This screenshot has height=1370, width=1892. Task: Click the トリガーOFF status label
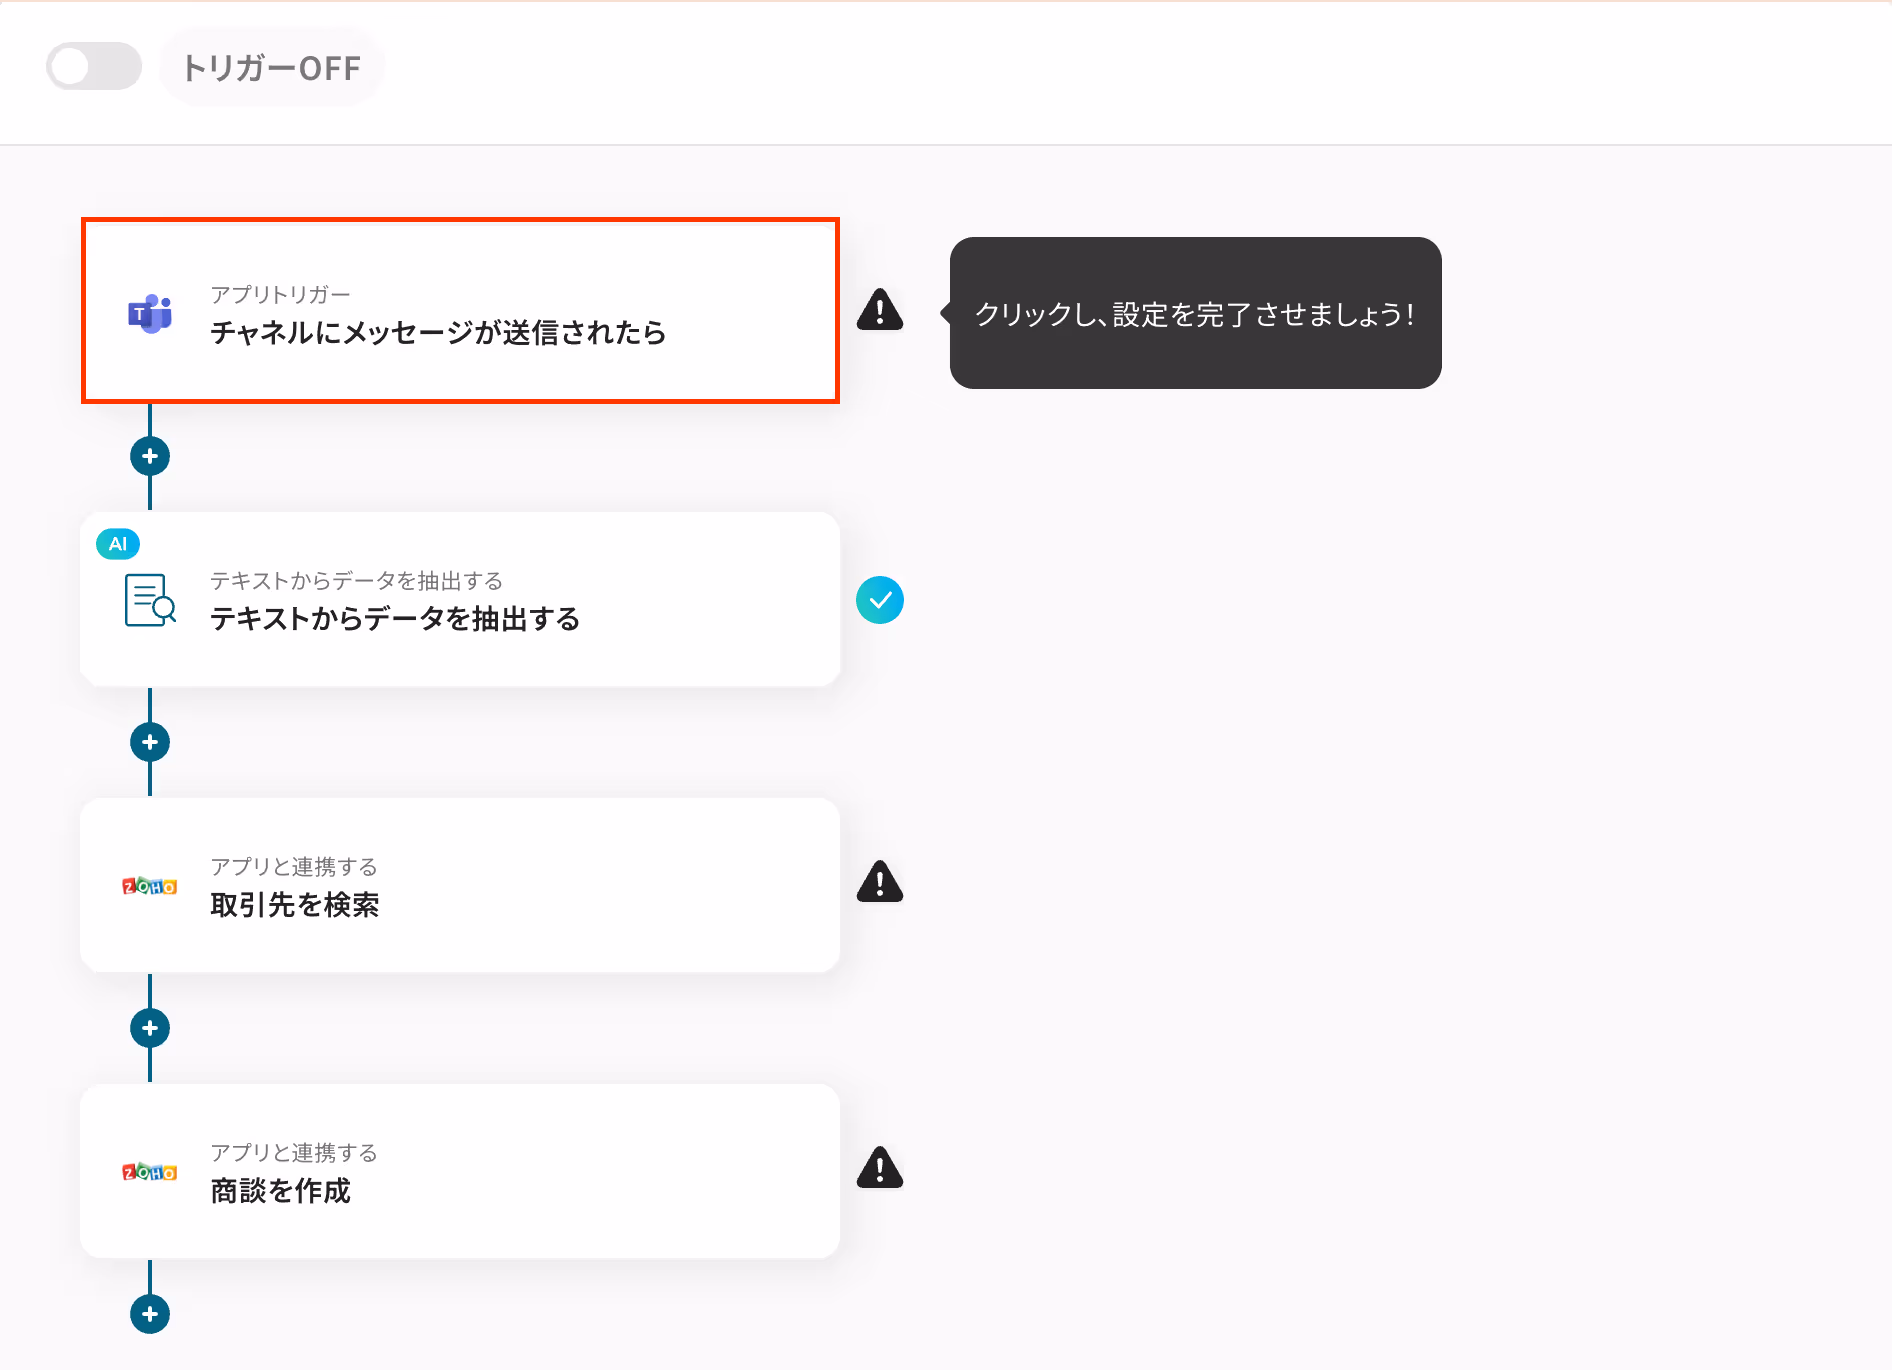coord(272,67)
